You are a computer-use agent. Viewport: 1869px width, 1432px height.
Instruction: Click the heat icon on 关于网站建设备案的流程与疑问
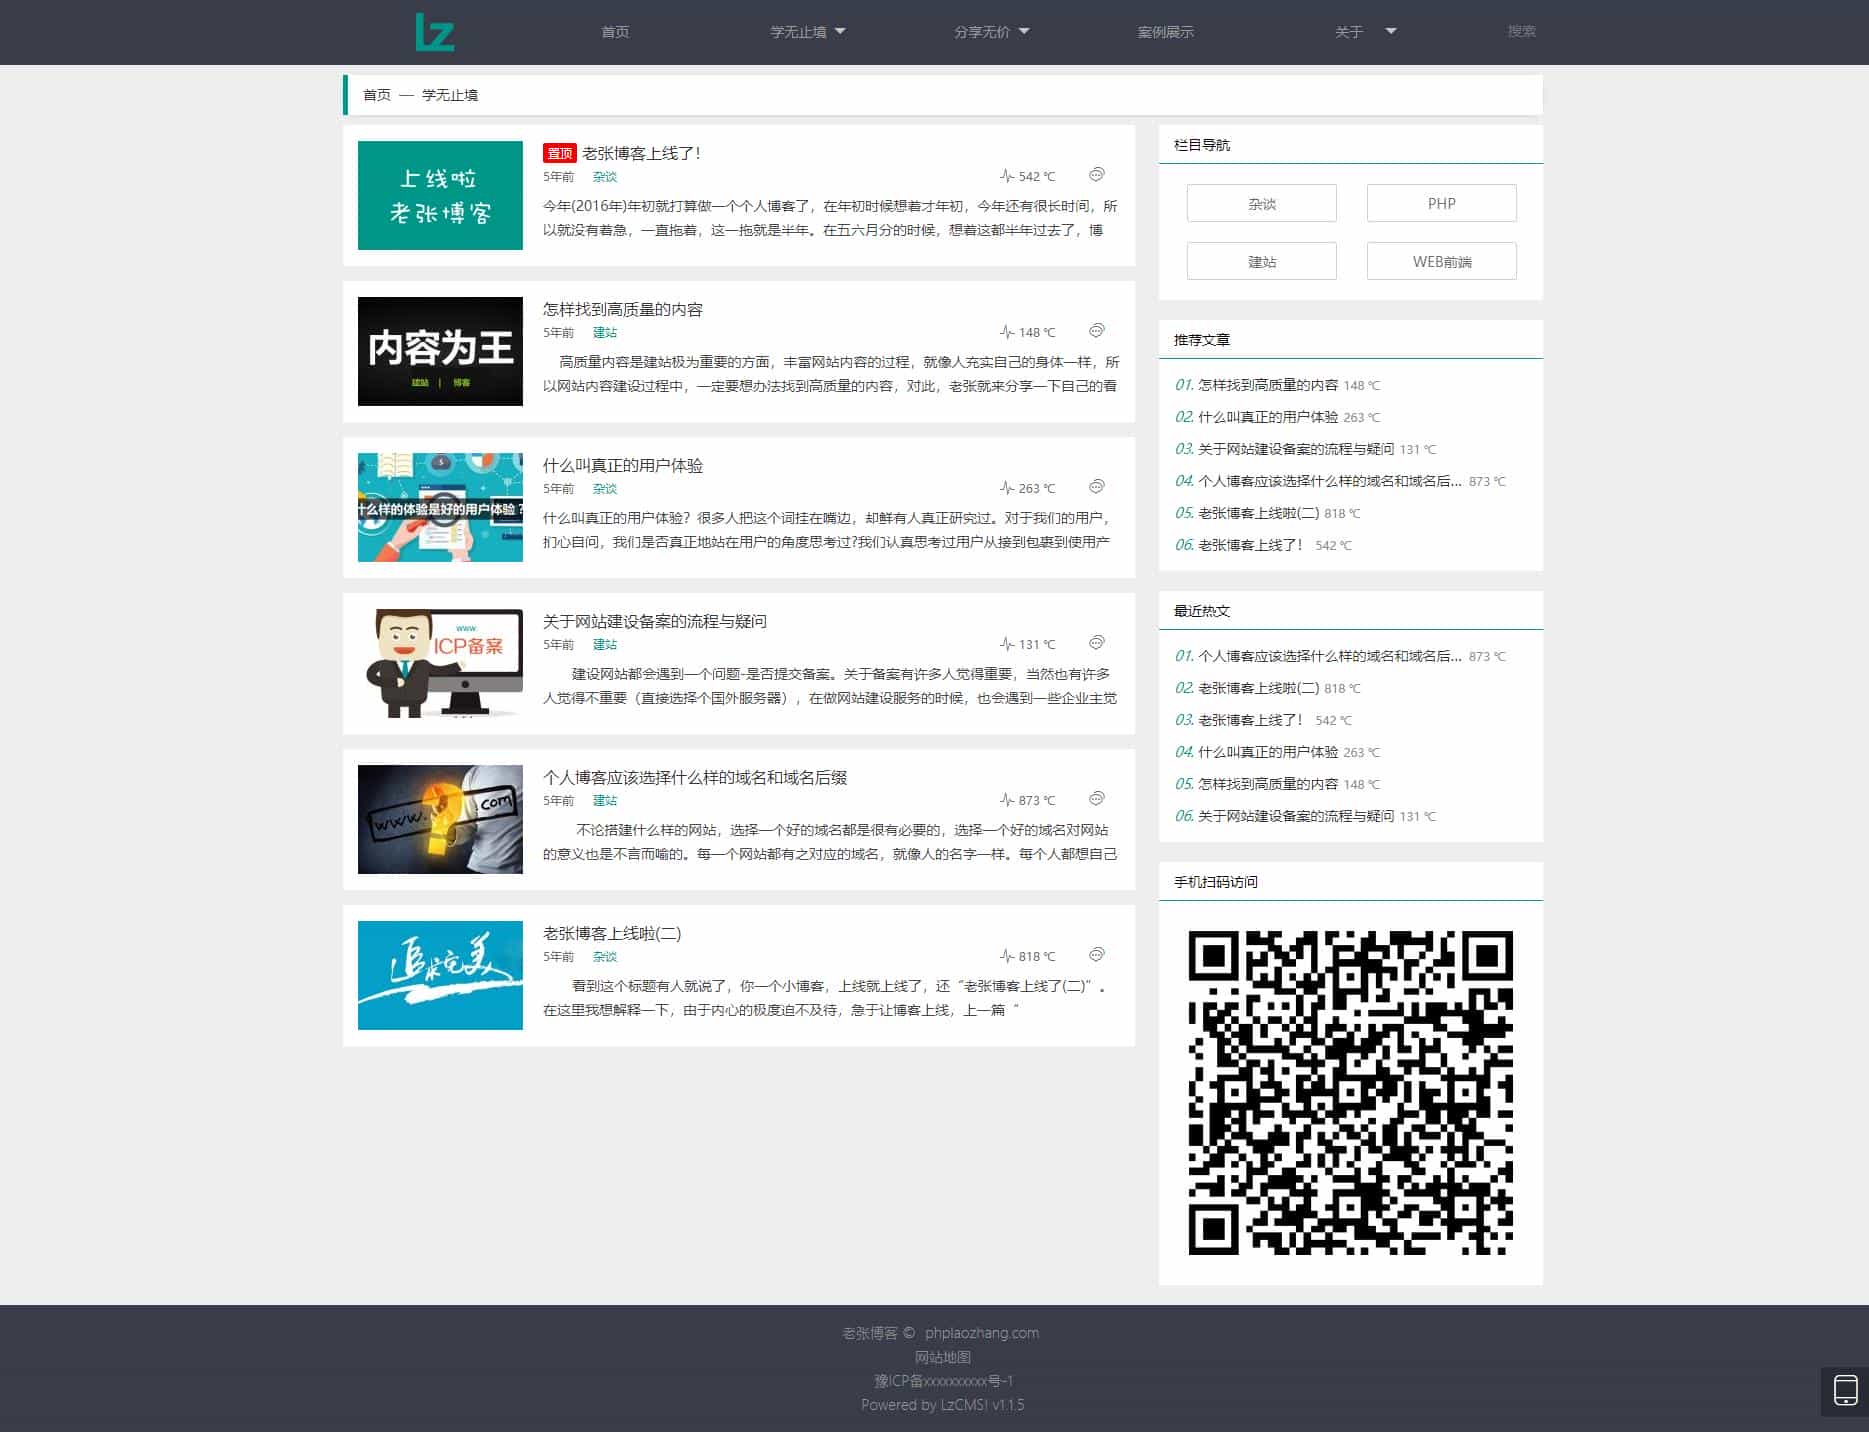click(1007, 643)
